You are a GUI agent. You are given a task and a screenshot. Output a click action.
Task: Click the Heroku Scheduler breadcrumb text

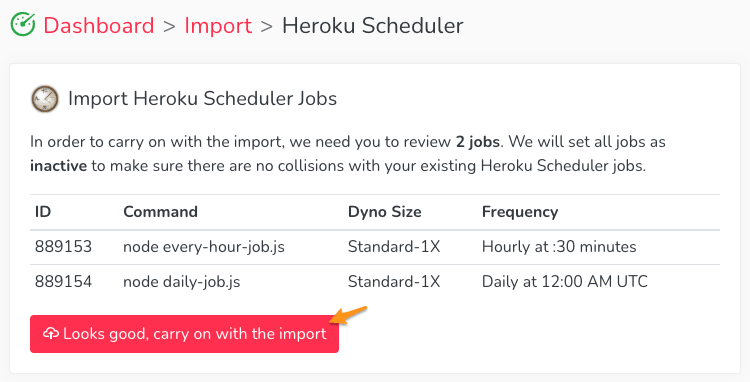pos(373,25)
